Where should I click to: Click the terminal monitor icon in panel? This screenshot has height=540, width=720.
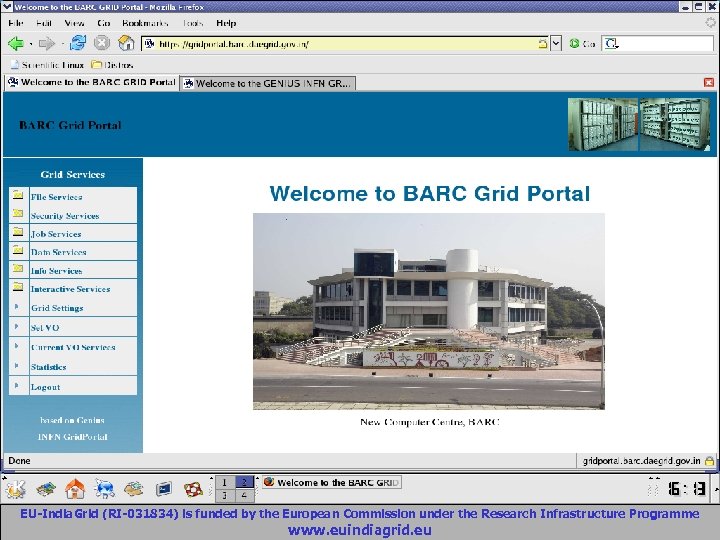point(163,489)
